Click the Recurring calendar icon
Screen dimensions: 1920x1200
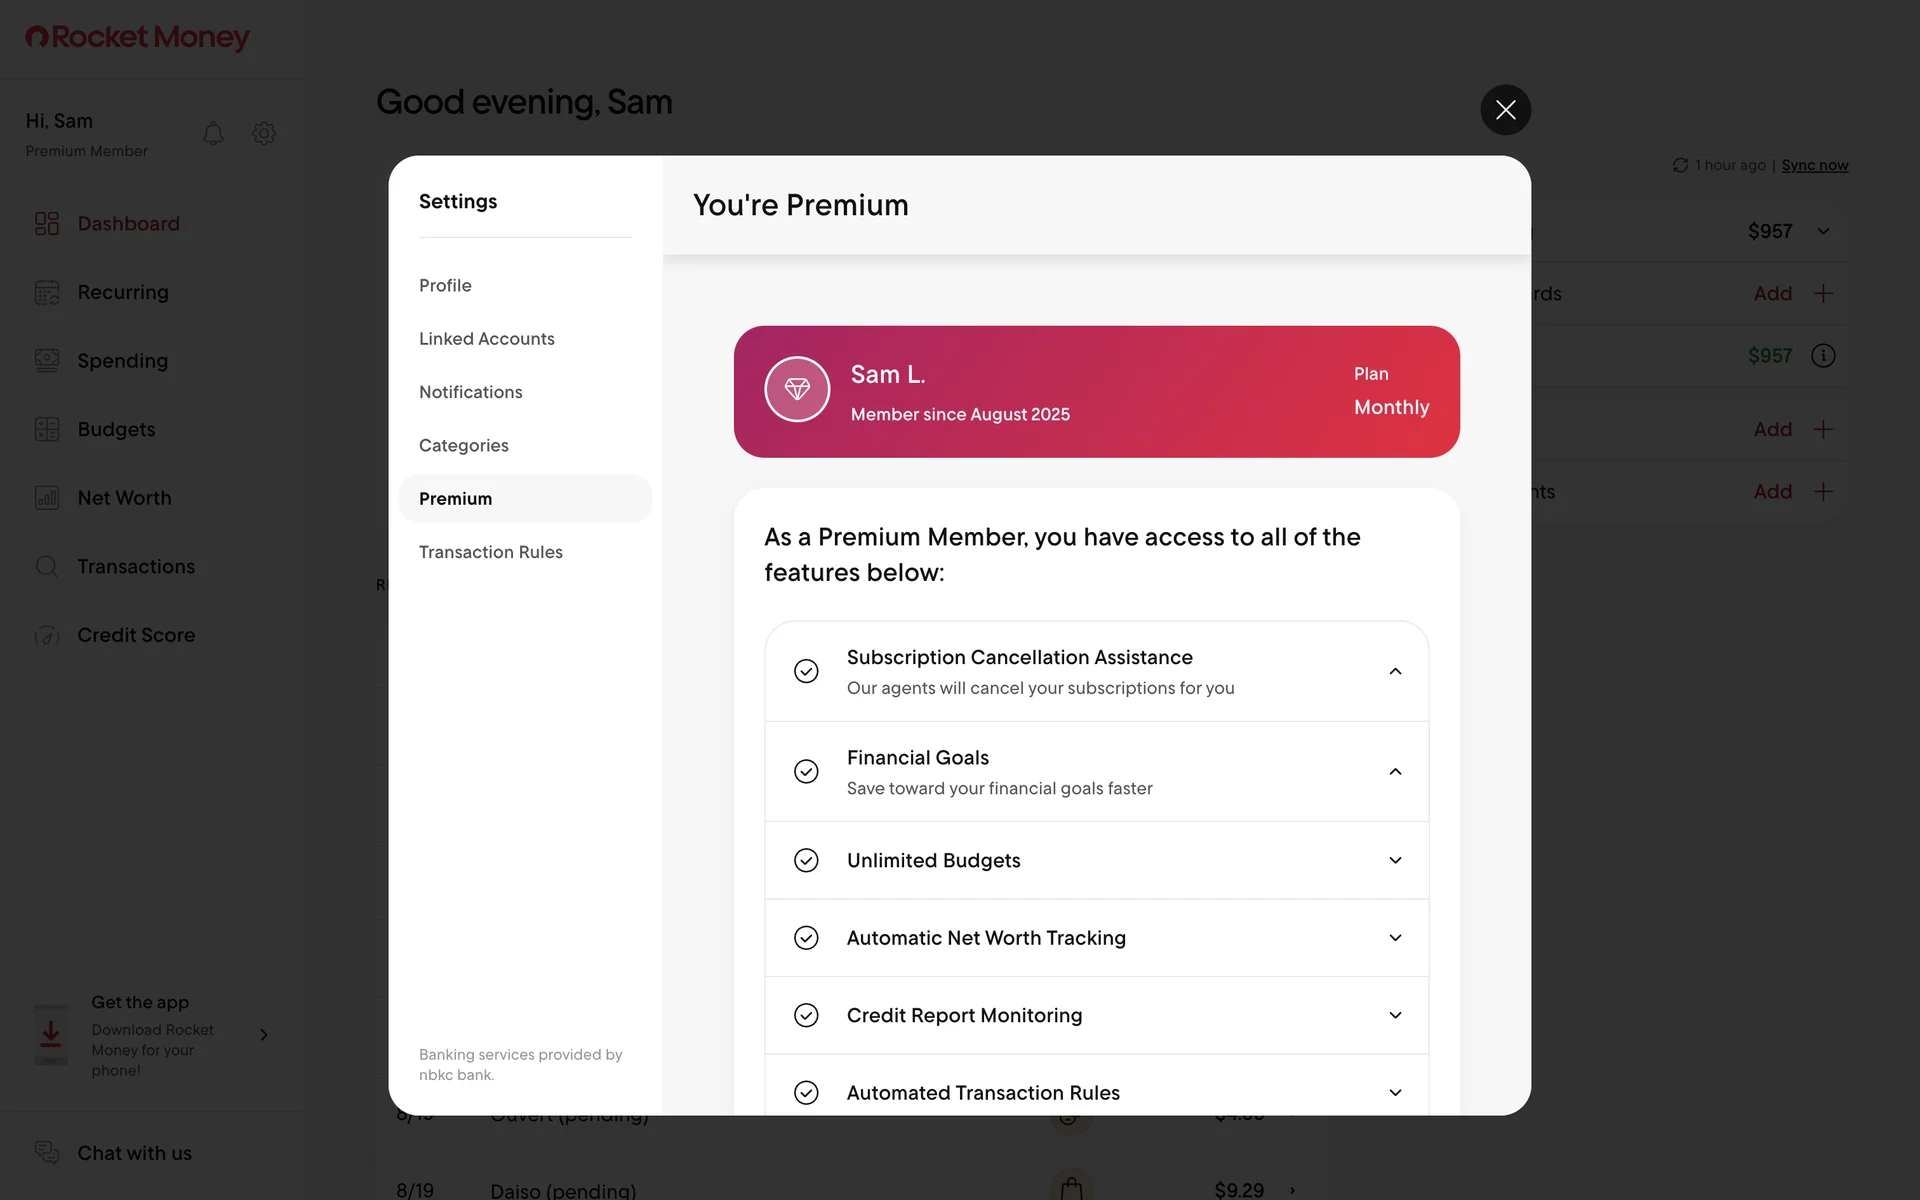[x=47, y=292]
